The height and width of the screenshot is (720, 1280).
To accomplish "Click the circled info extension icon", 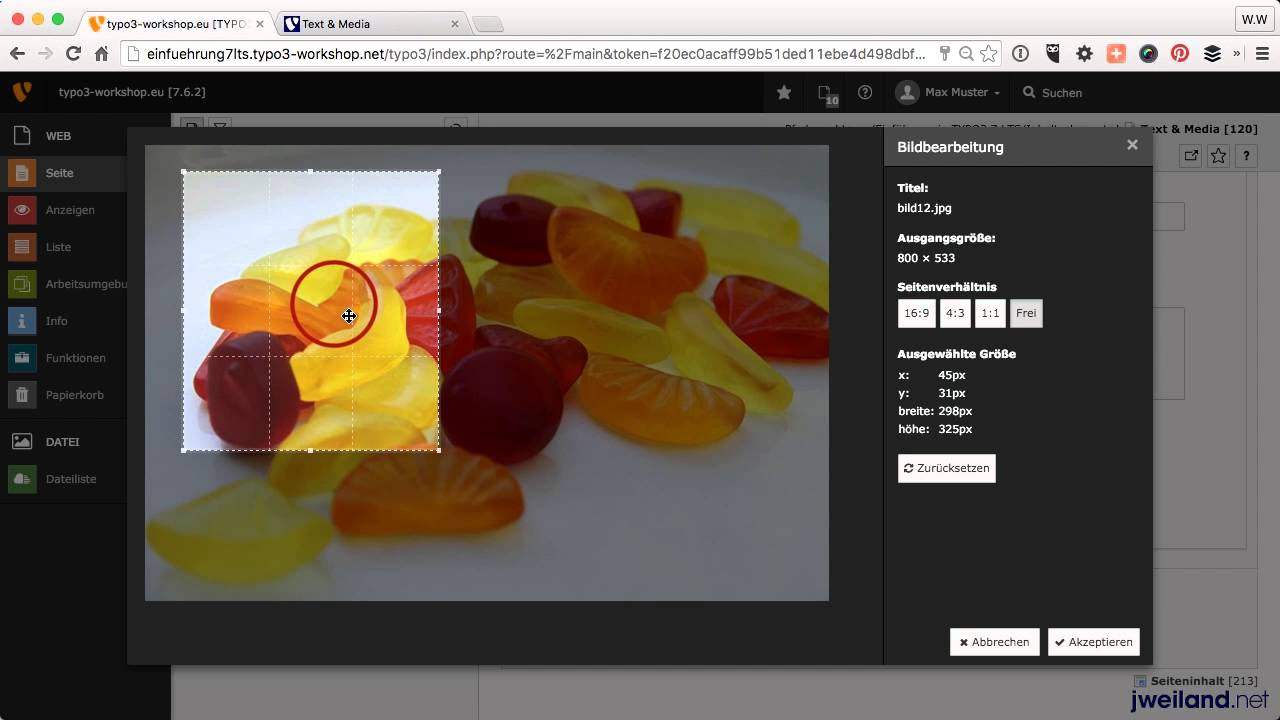I will click(1020, 54).
